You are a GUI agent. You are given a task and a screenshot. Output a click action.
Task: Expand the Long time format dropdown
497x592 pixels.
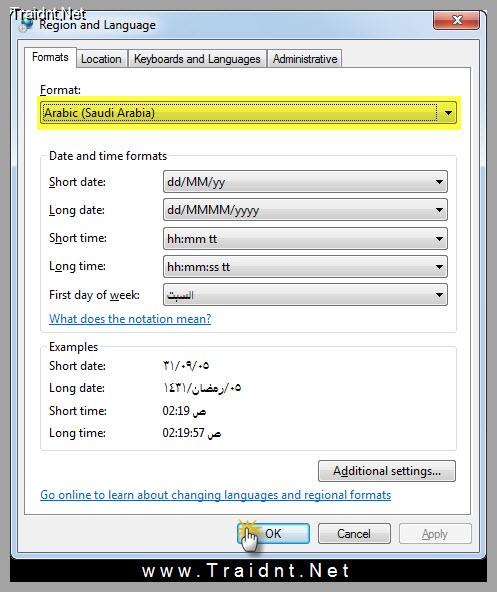[439, 267]
